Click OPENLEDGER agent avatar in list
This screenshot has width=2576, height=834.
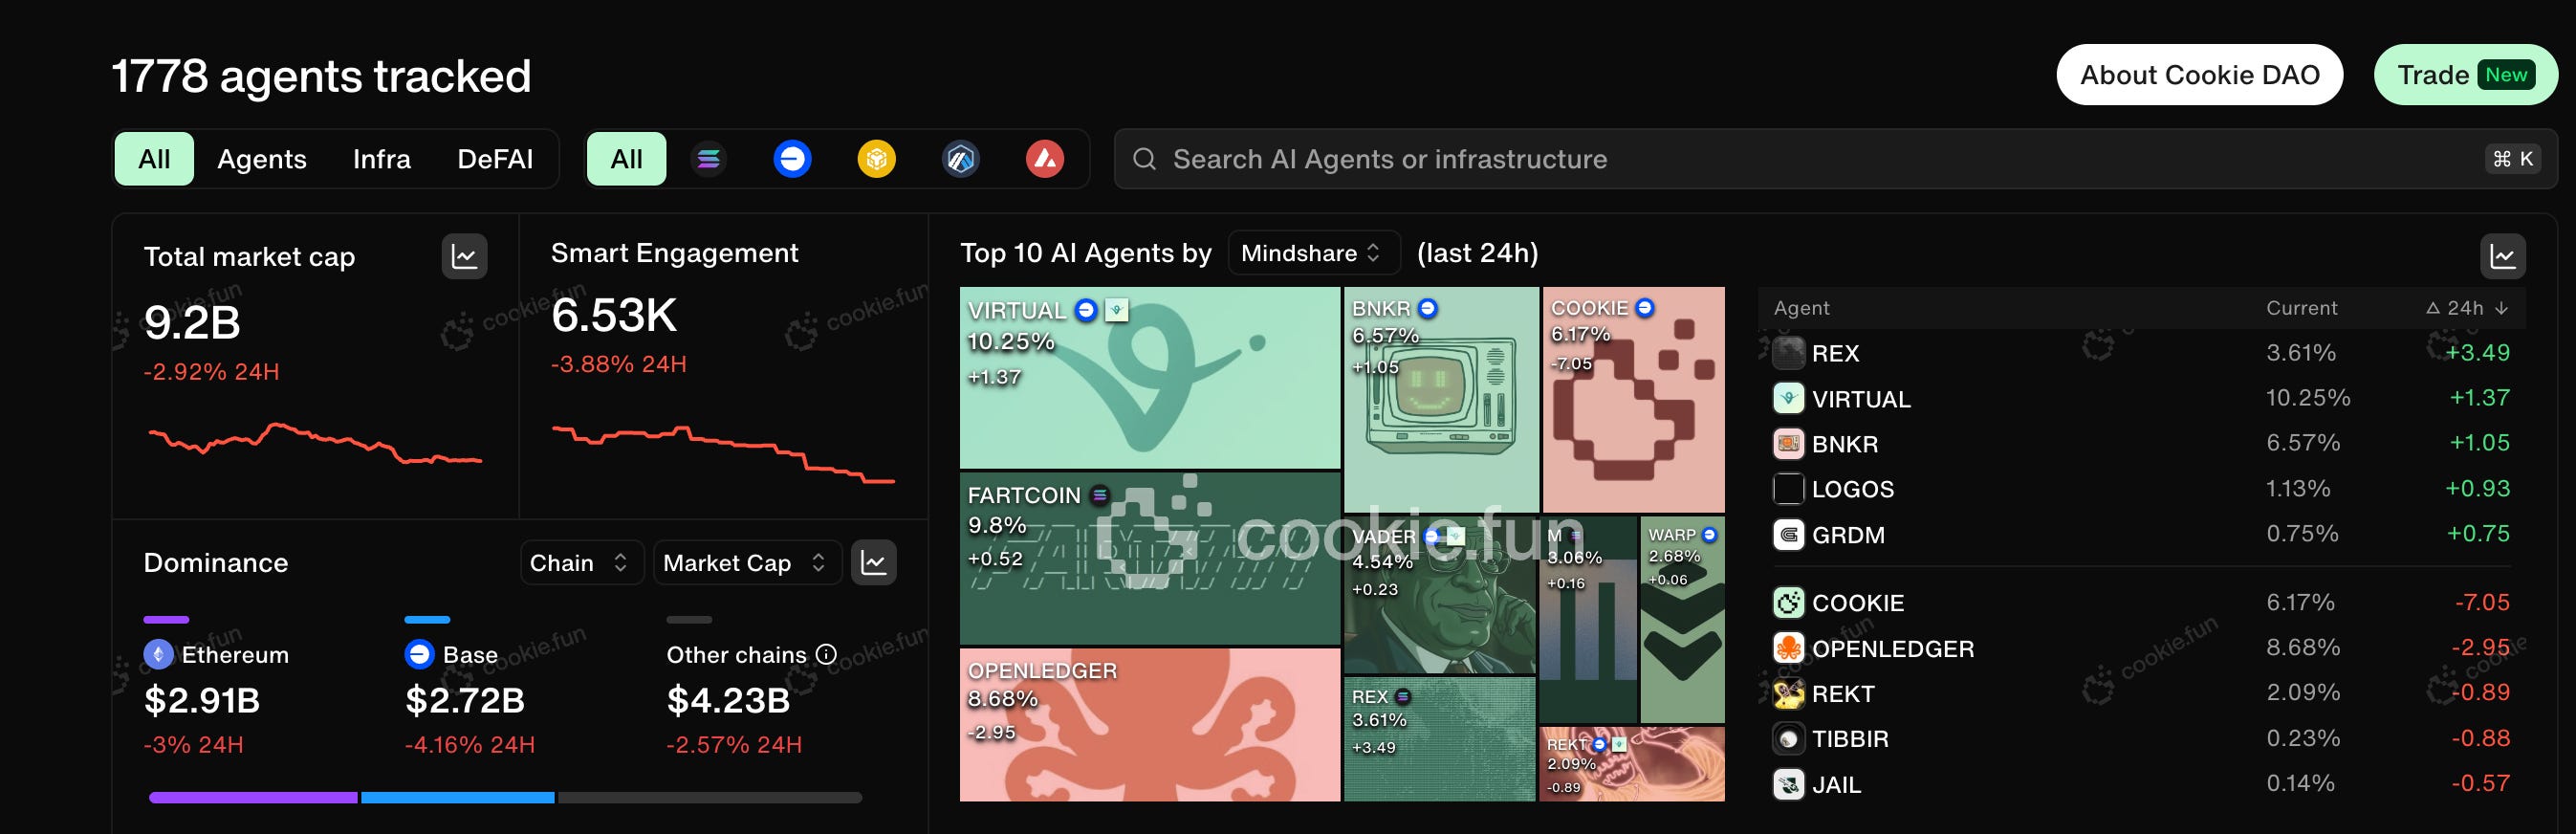(1789, 648)
